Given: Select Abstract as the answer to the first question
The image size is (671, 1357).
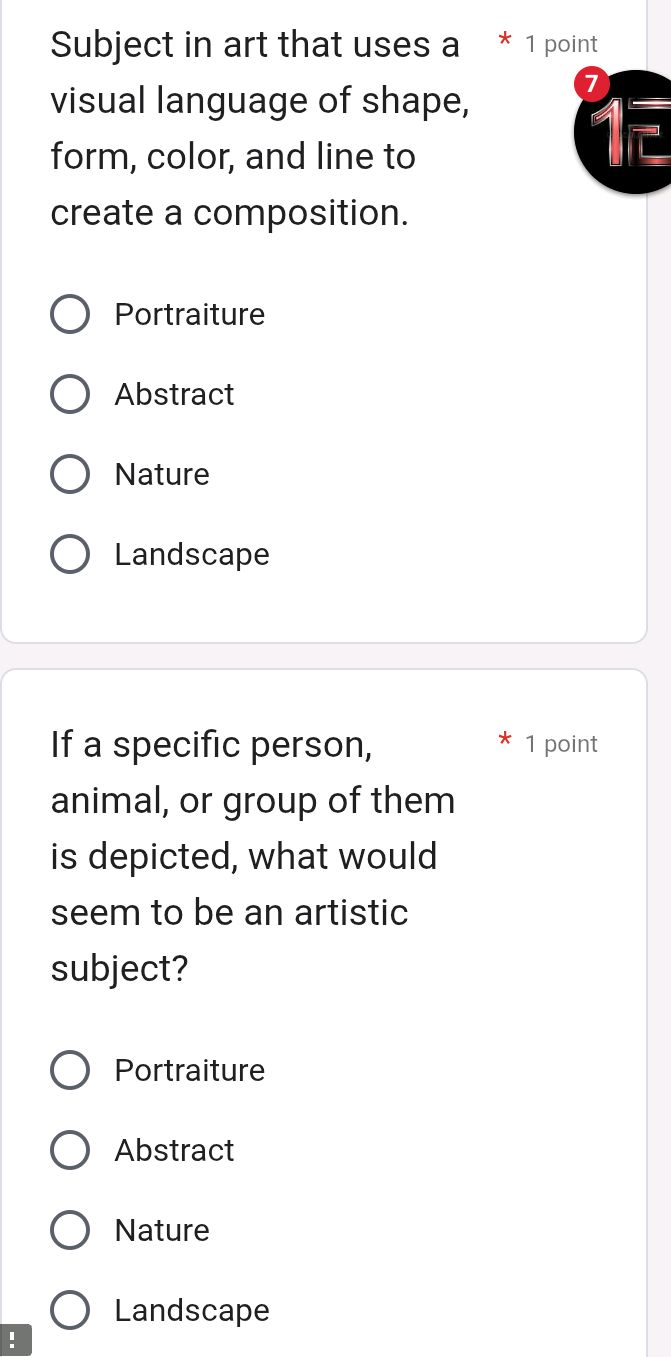Looking at the screenshot, I should (70, 394).
